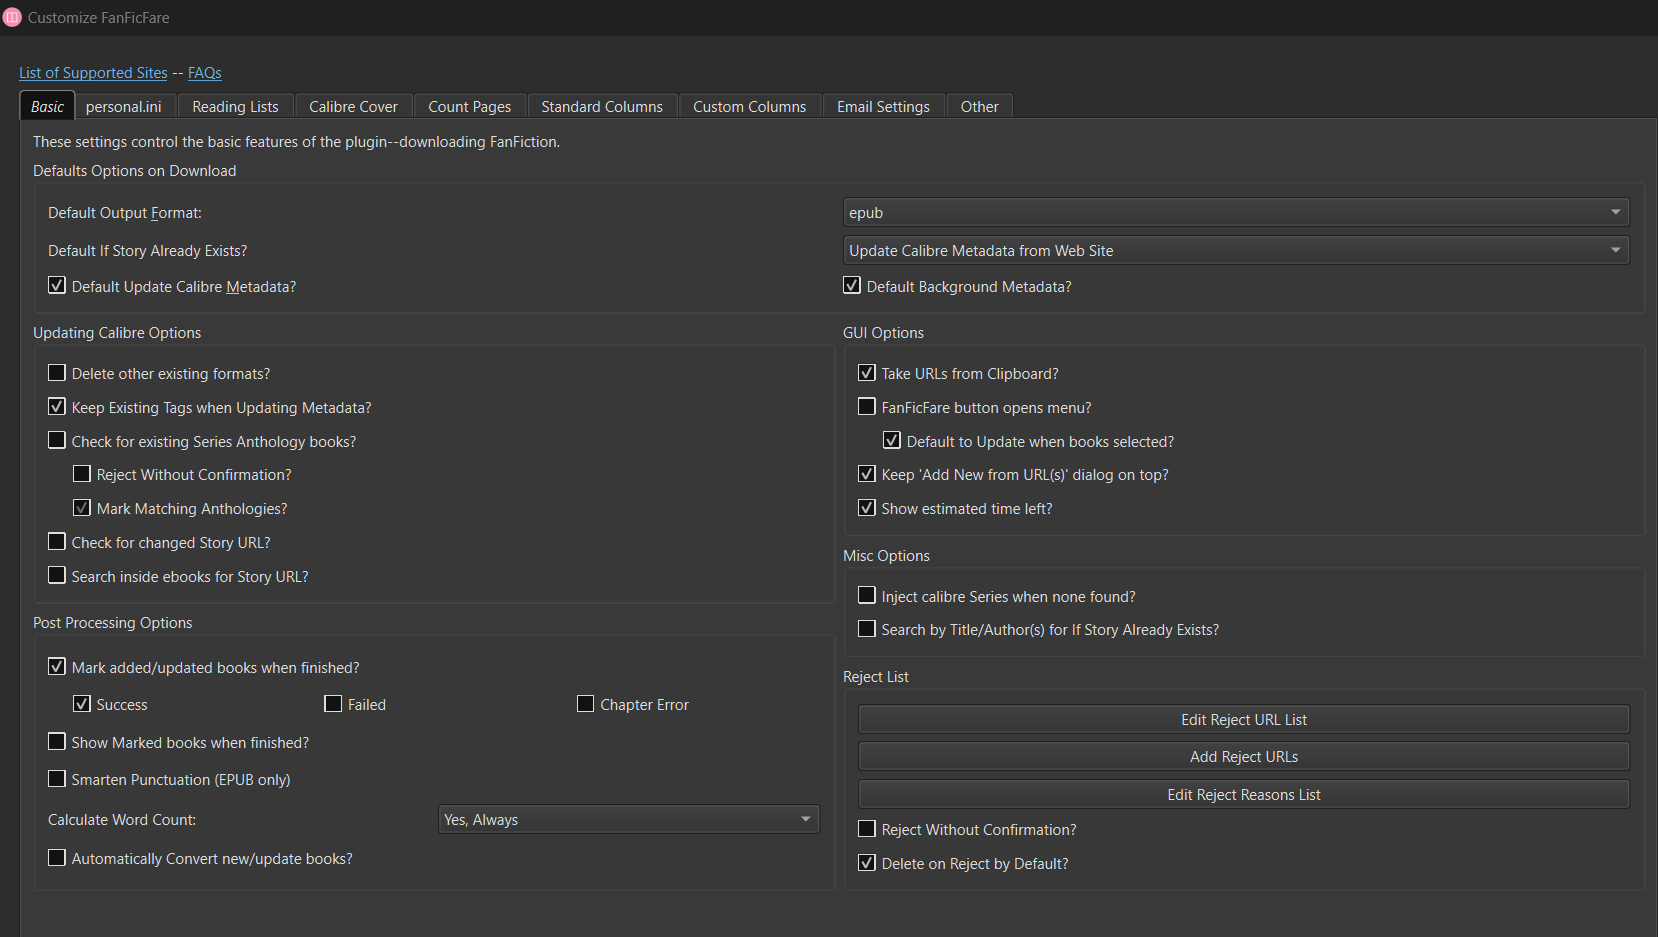The image size is (1658, 937).
Task: Switch to the personal.ini tab
Action: (x=124, y=107)
